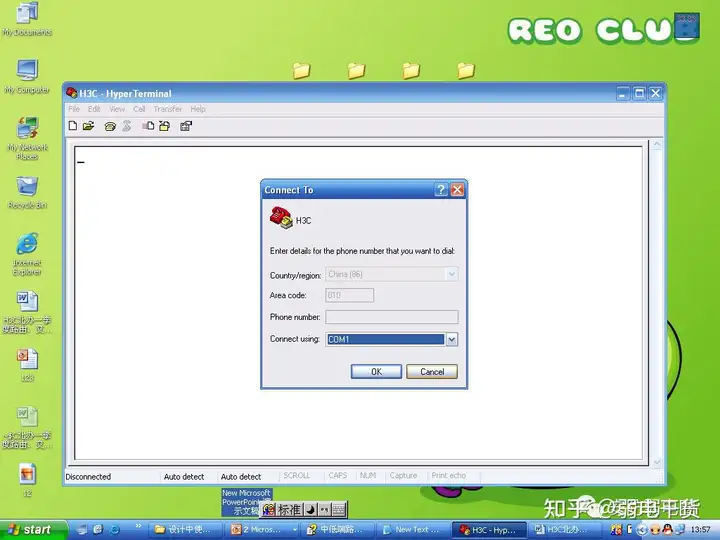Viewport: 720px width, 540px height.
Task: Click the New connection toolbar icon
Action: (x=73, y=126)
